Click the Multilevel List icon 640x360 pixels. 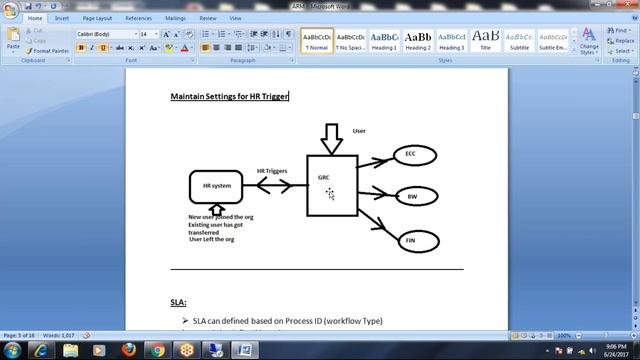(x=238, y=34)
